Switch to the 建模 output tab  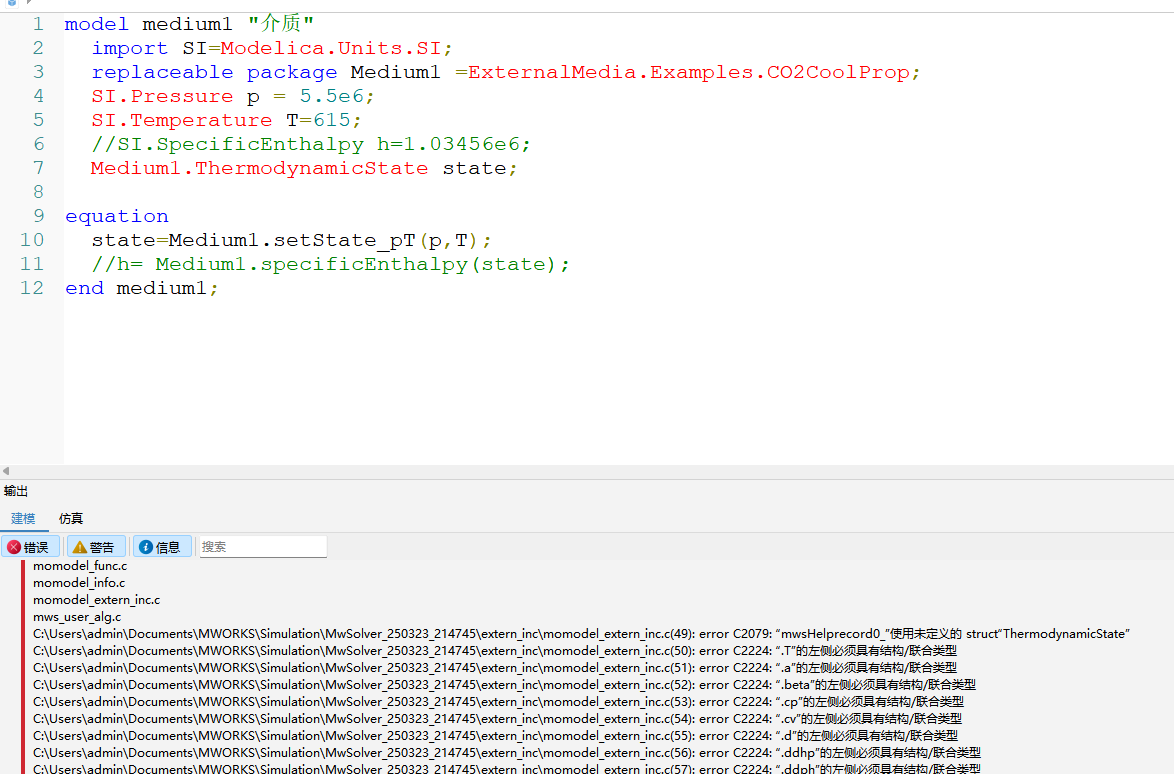click(23, 519)
